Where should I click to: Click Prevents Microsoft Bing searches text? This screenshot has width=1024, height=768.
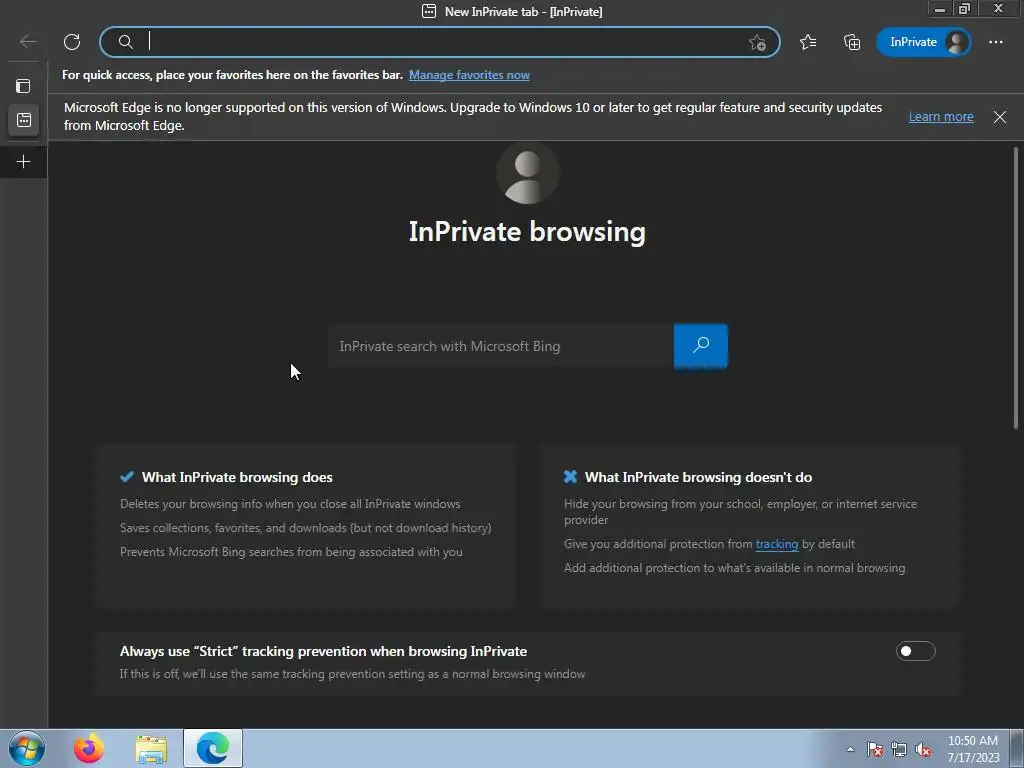click(x=291, y=552)
